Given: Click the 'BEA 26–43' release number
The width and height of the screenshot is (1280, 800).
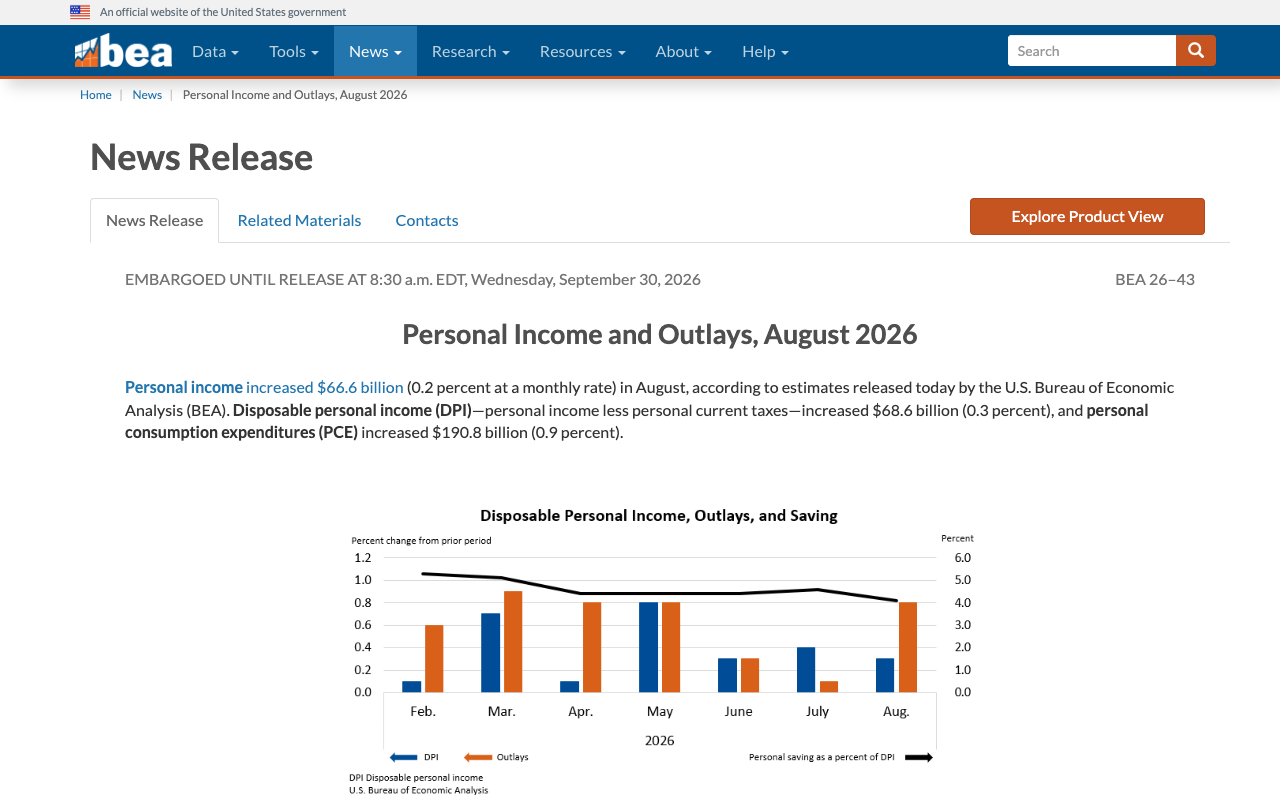Looking at the screenshot, I should click(x=1155, y=279).
